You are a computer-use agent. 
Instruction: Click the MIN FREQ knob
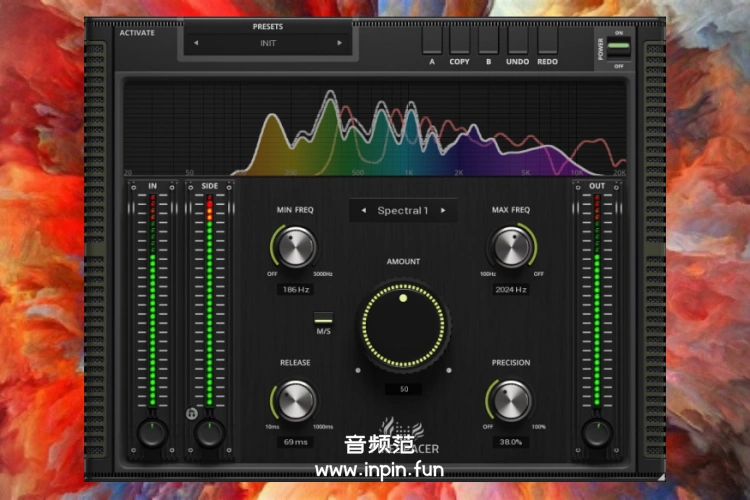[x=296, y=247]
